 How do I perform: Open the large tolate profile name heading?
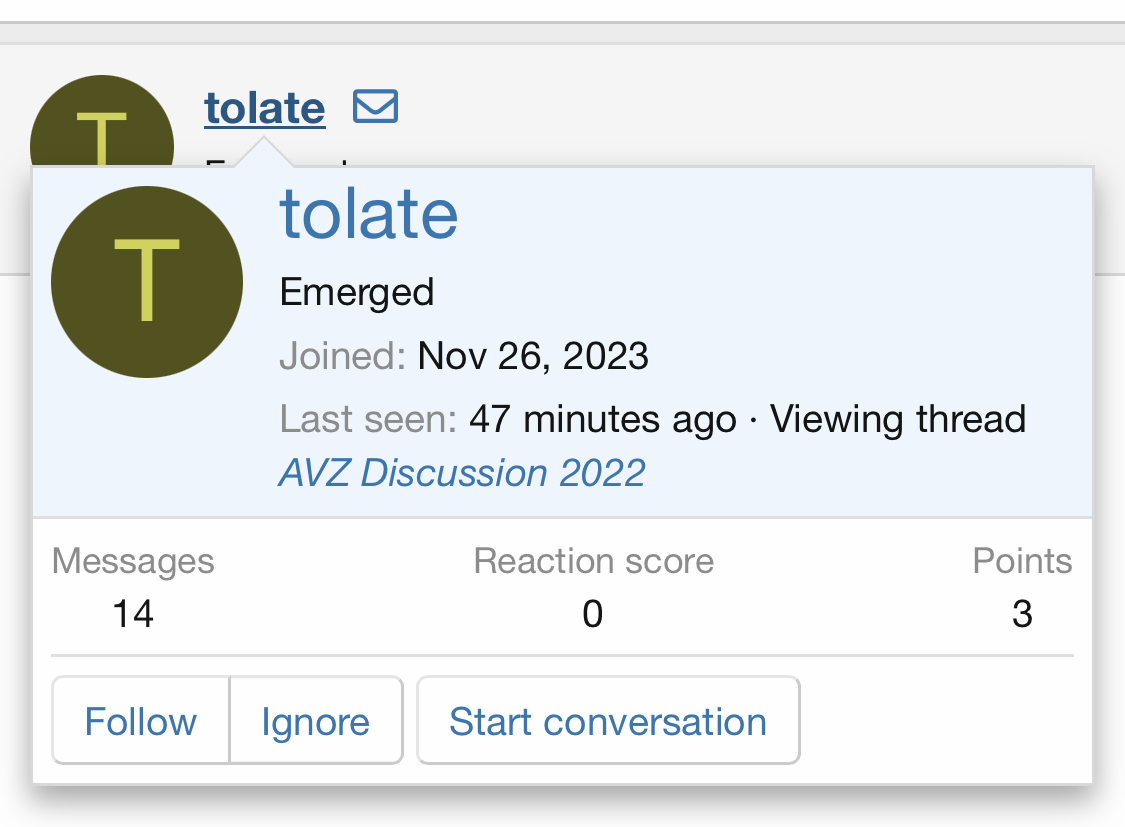[x=368, y=213]
